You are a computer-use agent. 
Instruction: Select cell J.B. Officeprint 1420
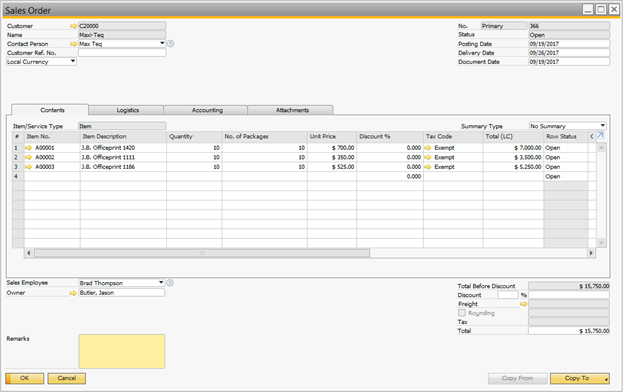click(123, 148)
